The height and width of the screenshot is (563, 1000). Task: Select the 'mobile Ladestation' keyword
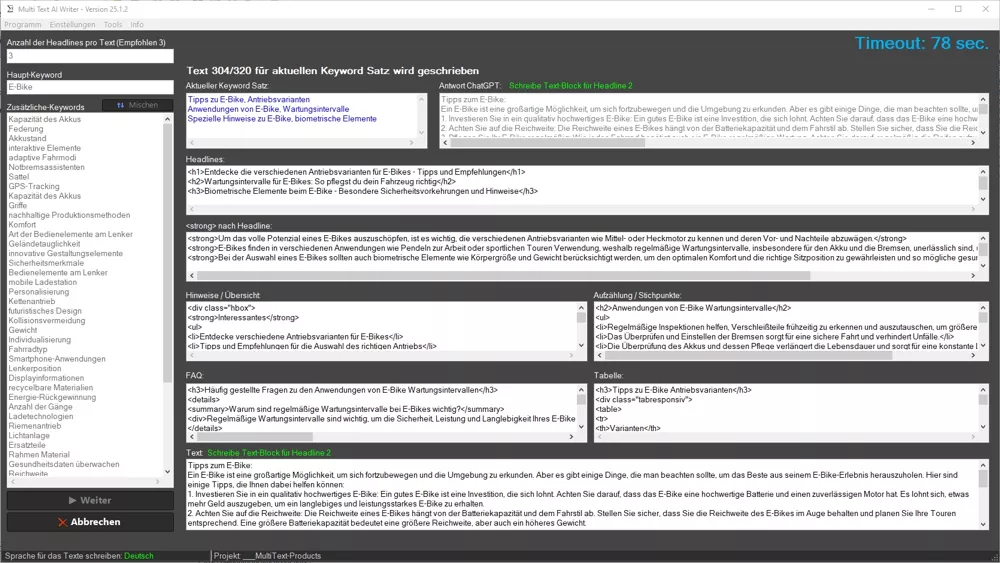tap(42, 282)
